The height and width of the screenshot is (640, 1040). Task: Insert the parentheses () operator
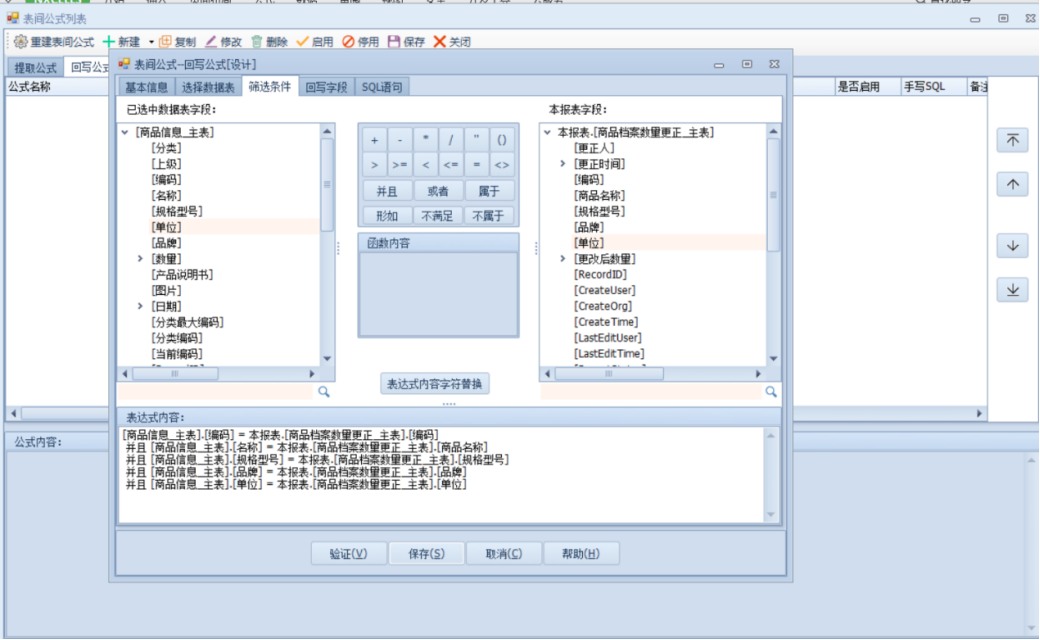click(x=502, y=140)
